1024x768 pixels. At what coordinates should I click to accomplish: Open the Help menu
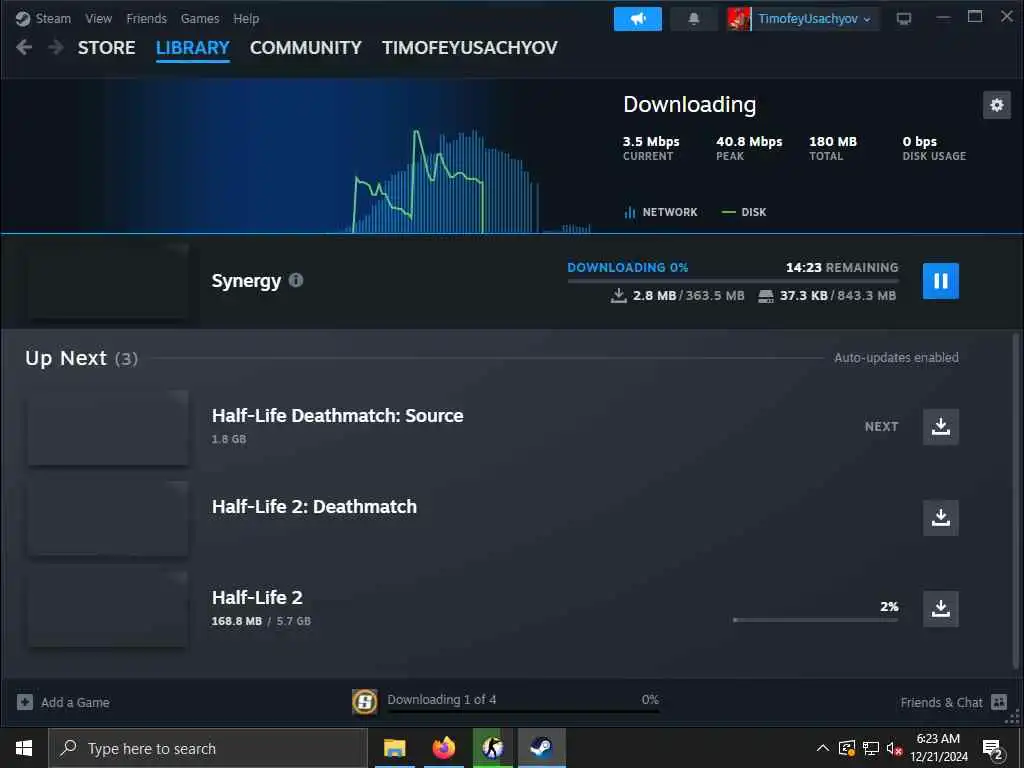pos(246,18)
